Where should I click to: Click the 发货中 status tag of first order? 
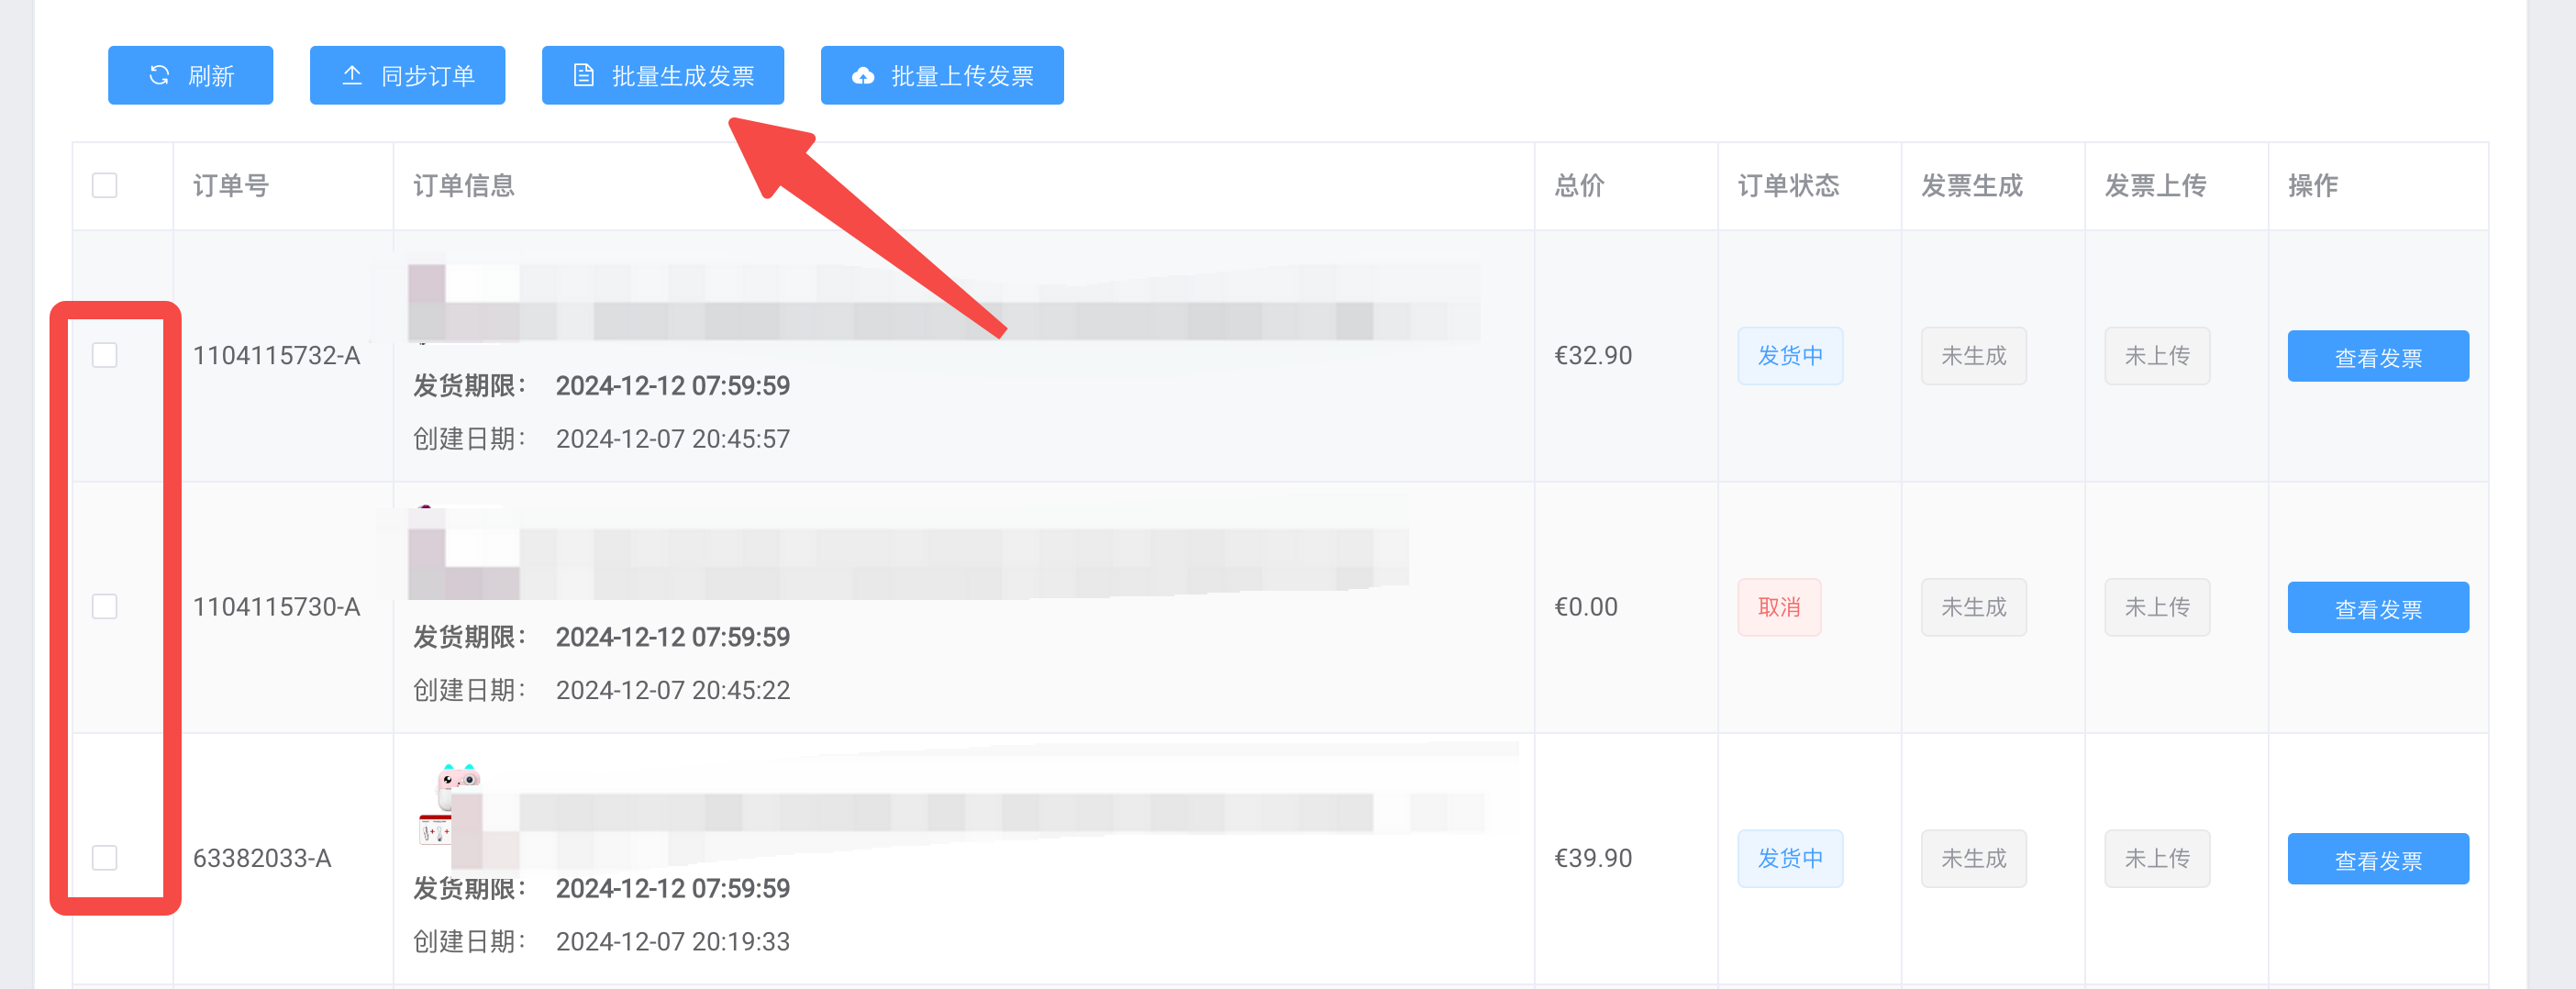tap(1789, 356)
